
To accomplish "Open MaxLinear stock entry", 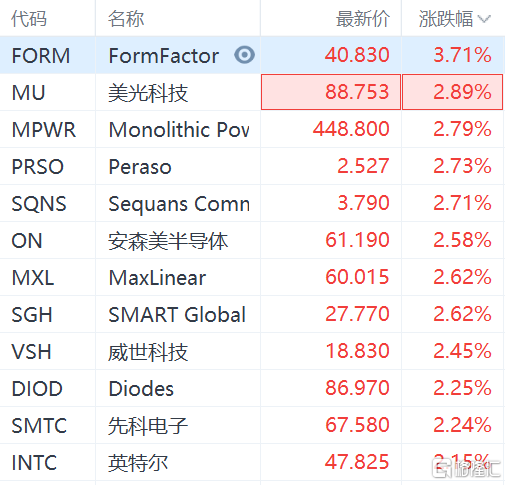I will pos(157,278).
